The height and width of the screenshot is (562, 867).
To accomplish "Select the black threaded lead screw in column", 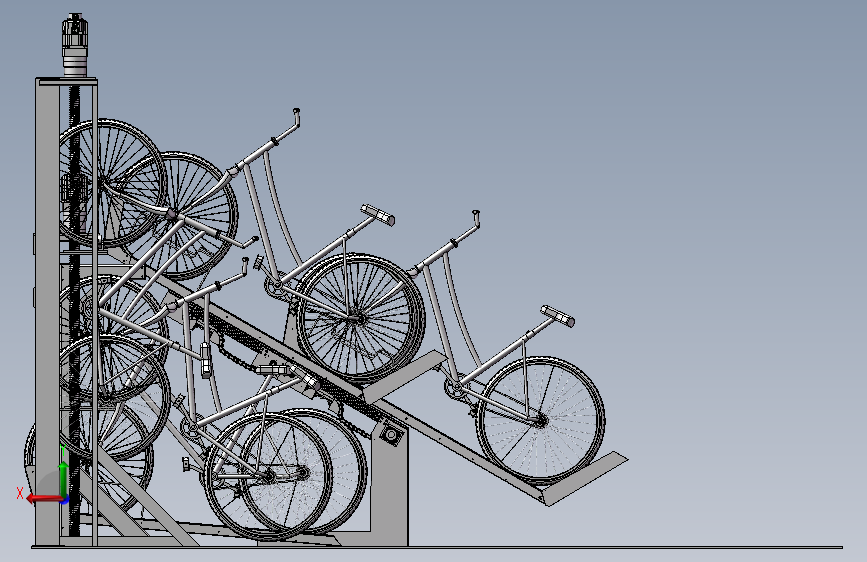I will [74, 310].
